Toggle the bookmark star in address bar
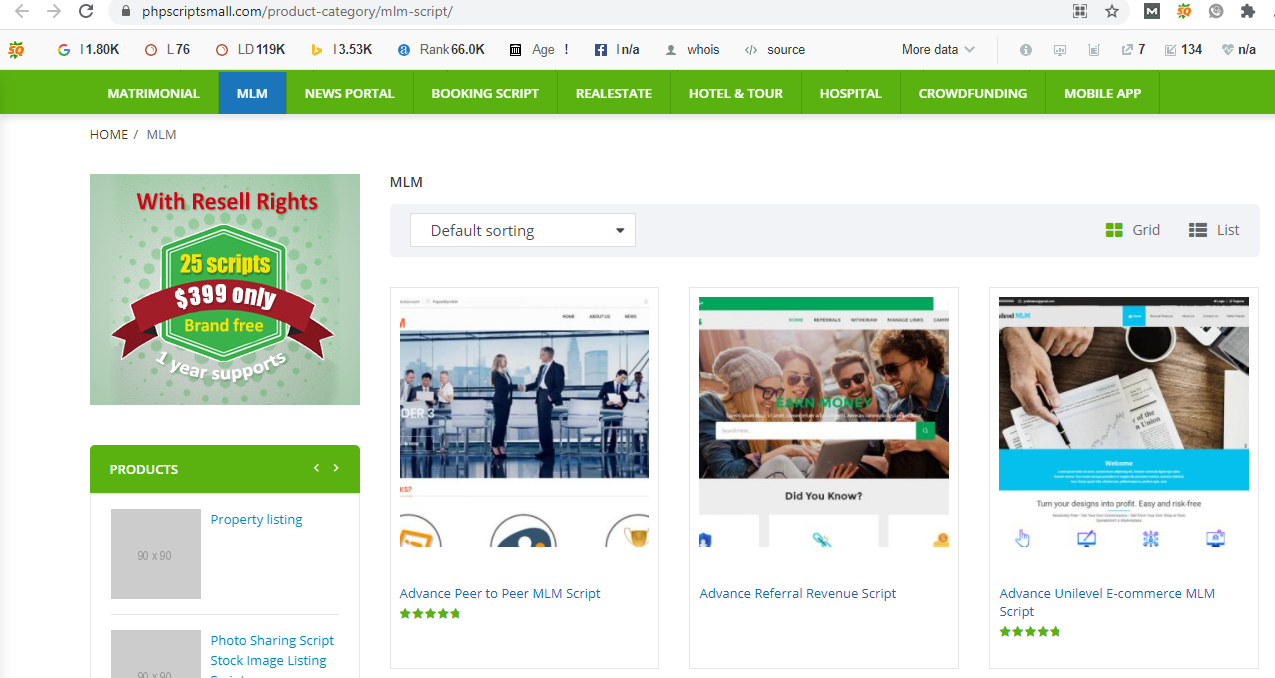The image size is (1275, 678). click(1111, 12)
